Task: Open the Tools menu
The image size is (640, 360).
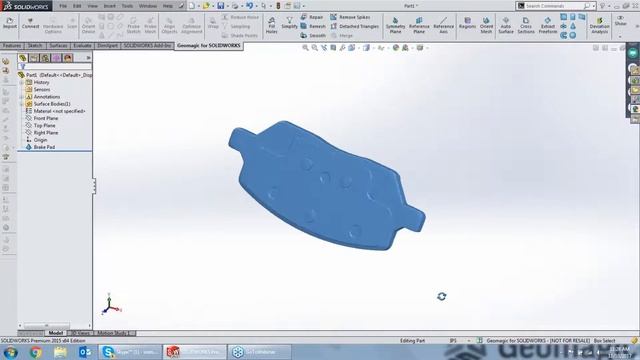Action: click(x=127, y=6)
